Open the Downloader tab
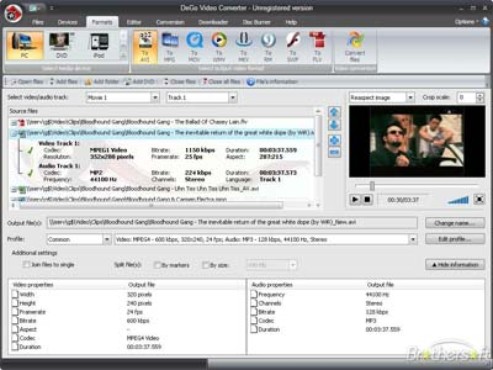 pos(213,22)
